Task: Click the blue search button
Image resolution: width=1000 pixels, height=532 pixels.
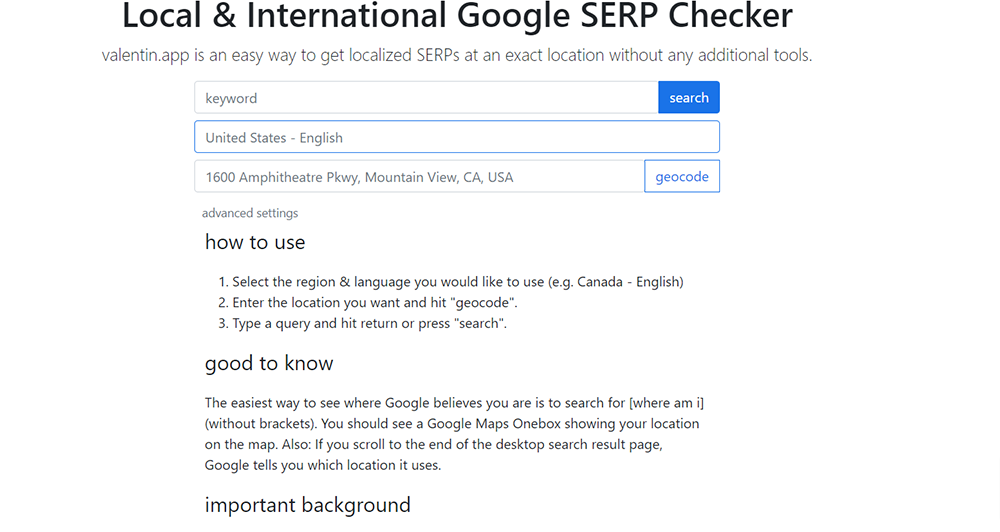Action: point(689,98)
